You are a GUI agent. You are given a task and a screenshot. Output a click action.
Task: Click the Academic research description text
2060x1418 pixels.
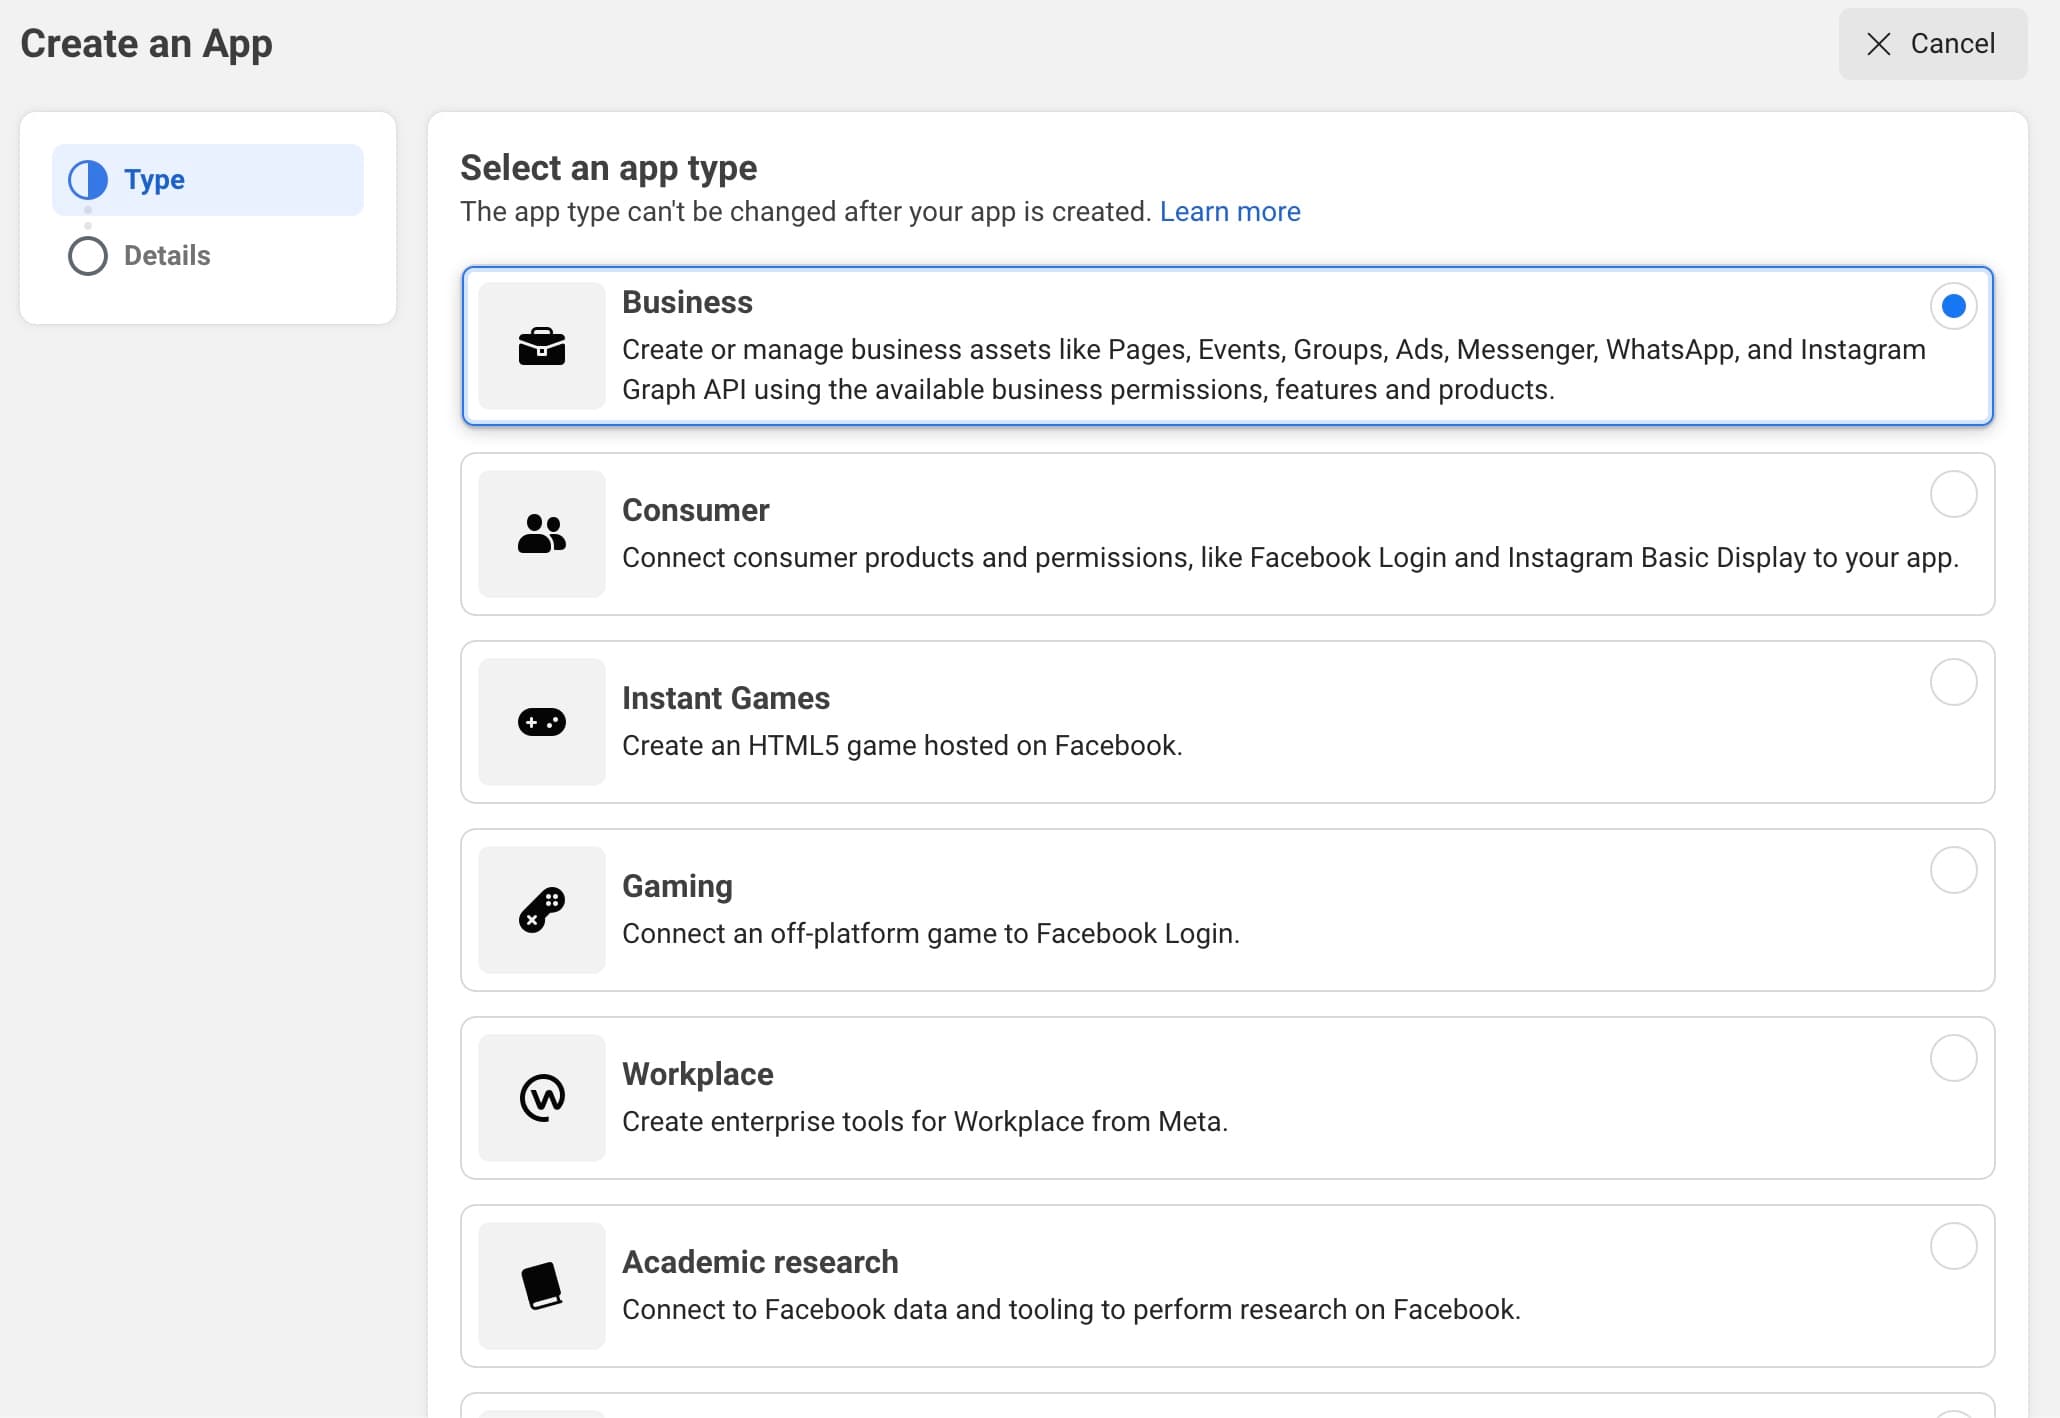[x=1071, y=1310]
